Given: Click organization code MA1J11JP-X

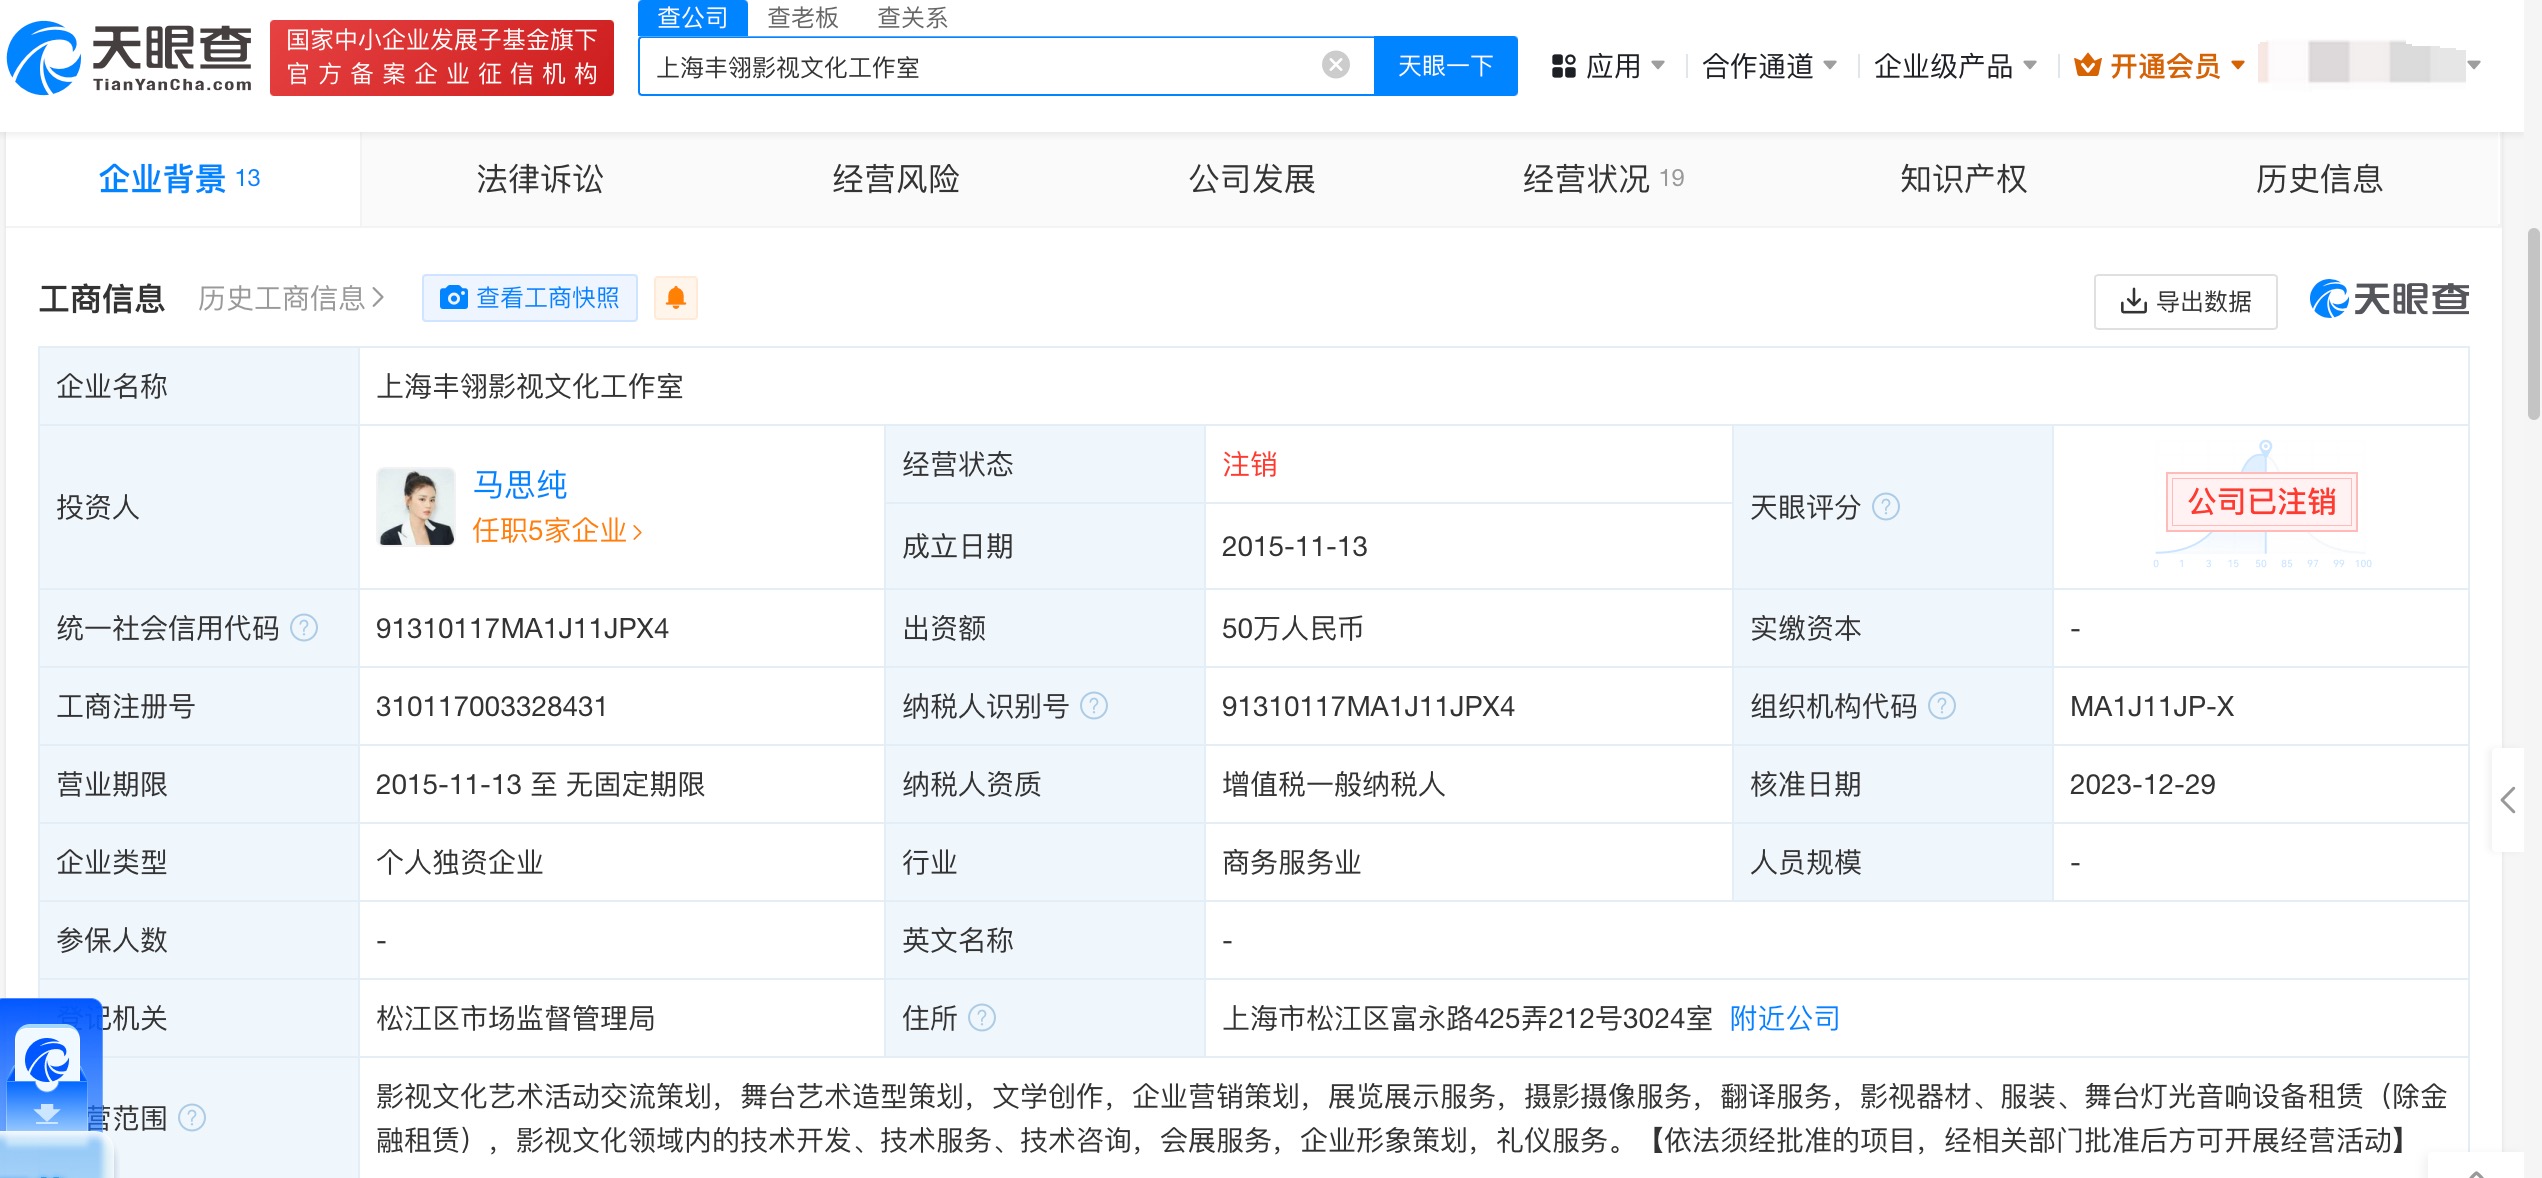Looking at the screenshot, I should (x=2151, y=706).
